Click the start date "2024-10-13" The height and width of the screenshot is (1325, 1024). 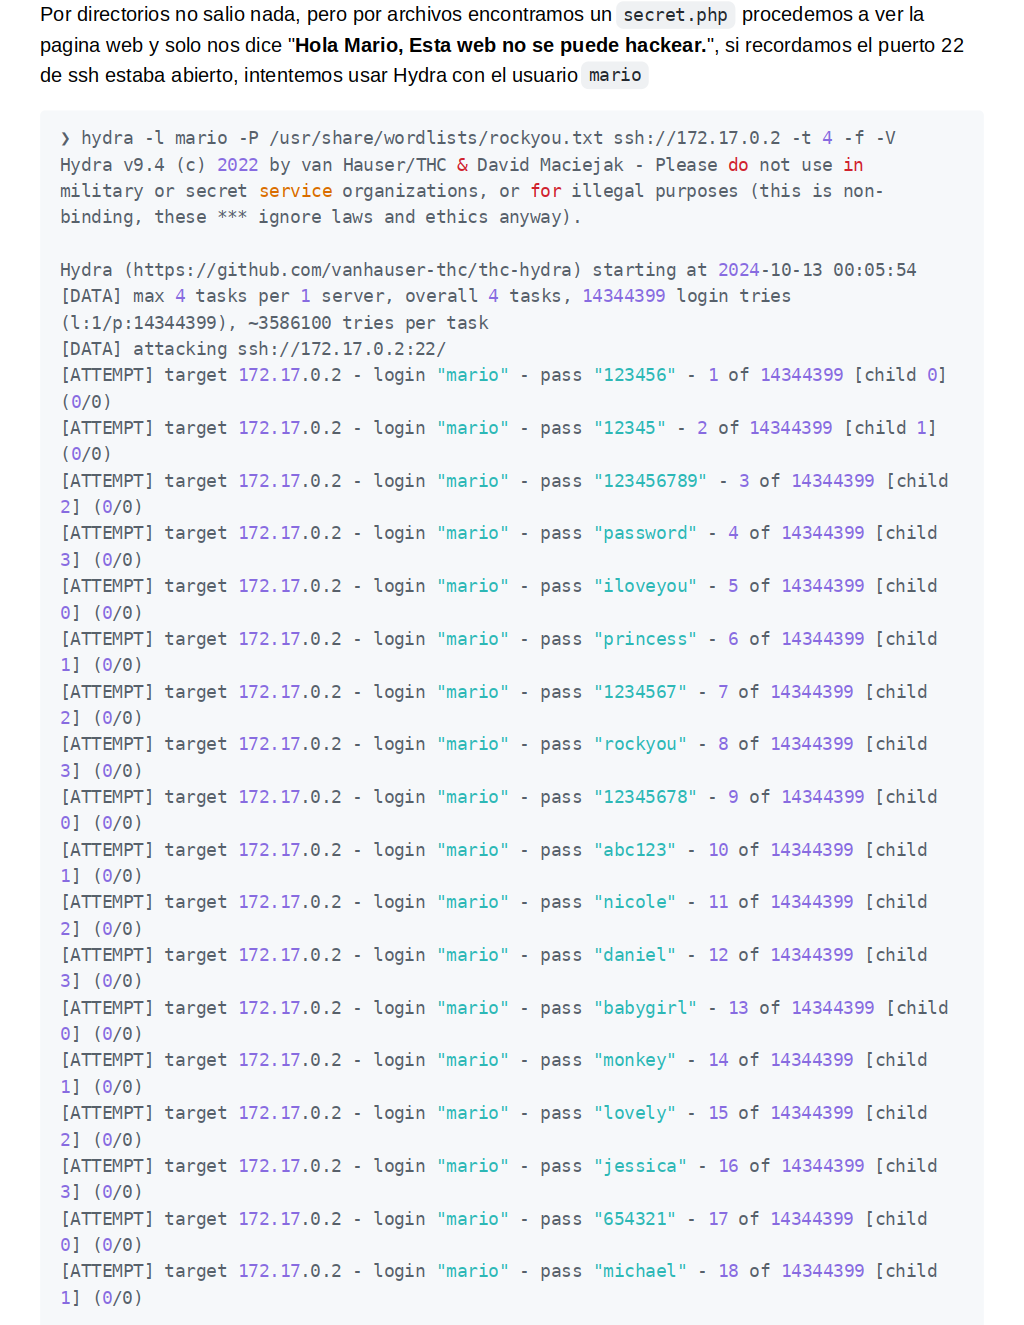770,270
